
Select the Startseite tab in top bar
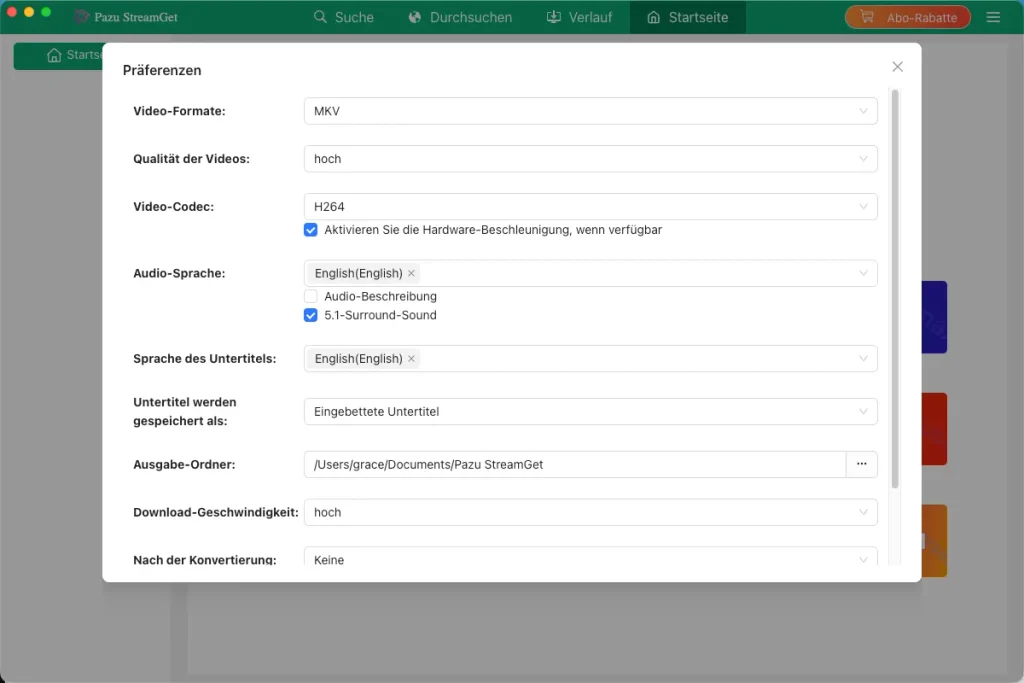click(x=688, y=17)
